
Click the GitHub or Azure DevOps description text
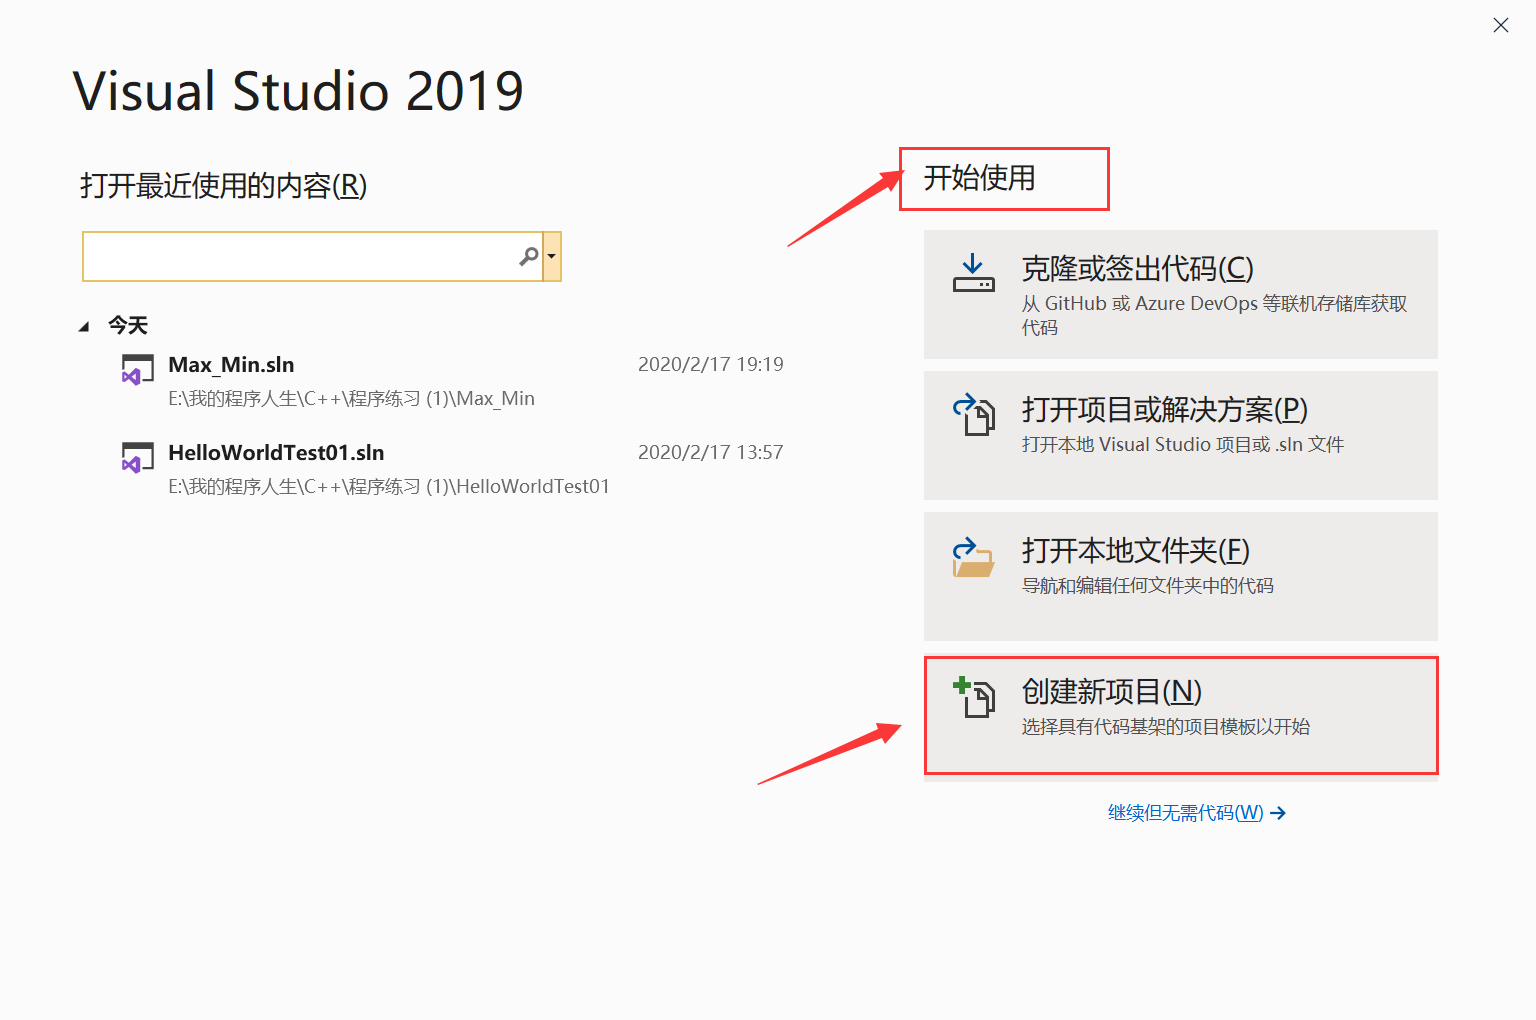coord(1214,315)
